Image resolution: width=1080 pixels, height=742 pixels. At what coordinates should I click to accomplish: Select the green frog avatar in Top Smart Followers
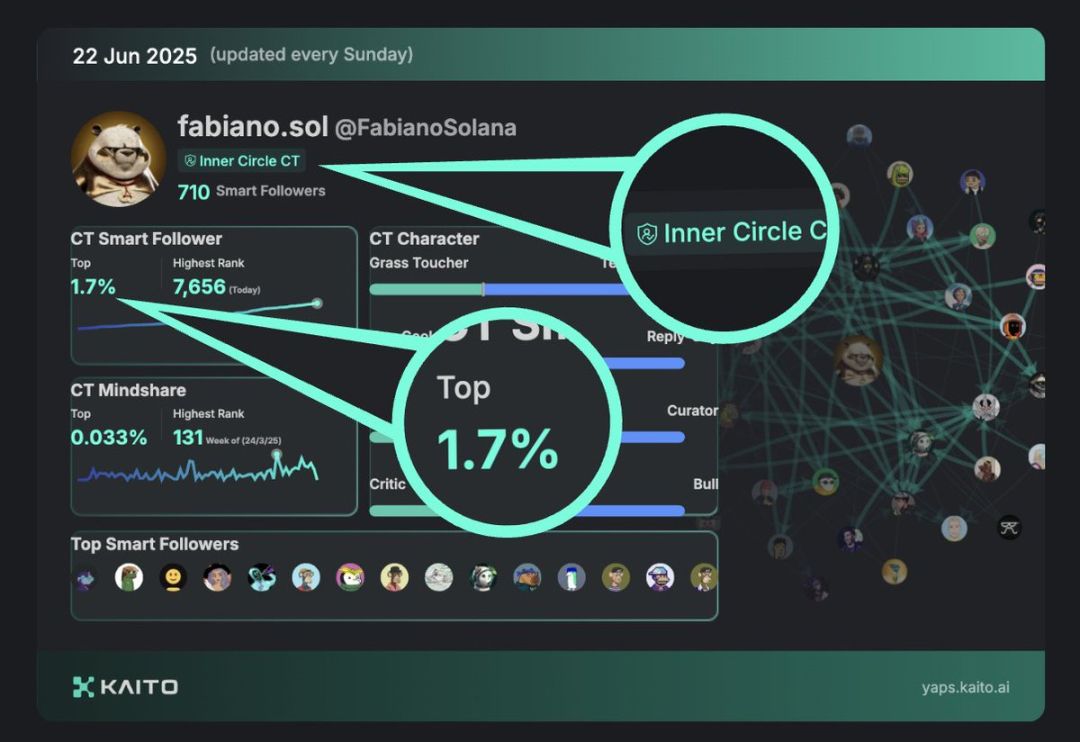click(x=129, y=577)
